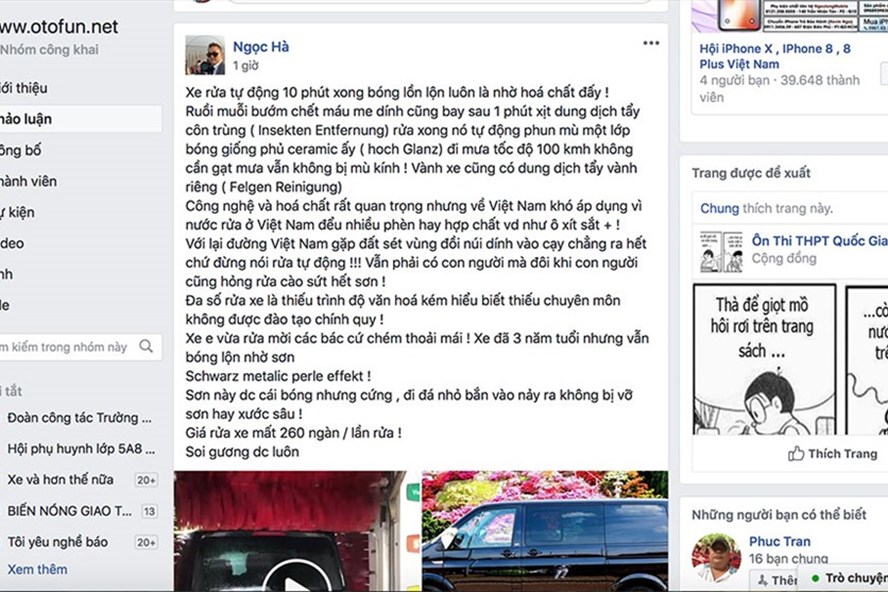Click Phuc Tran's profile avatar
The image size is (888, 592).
(716, 557)
